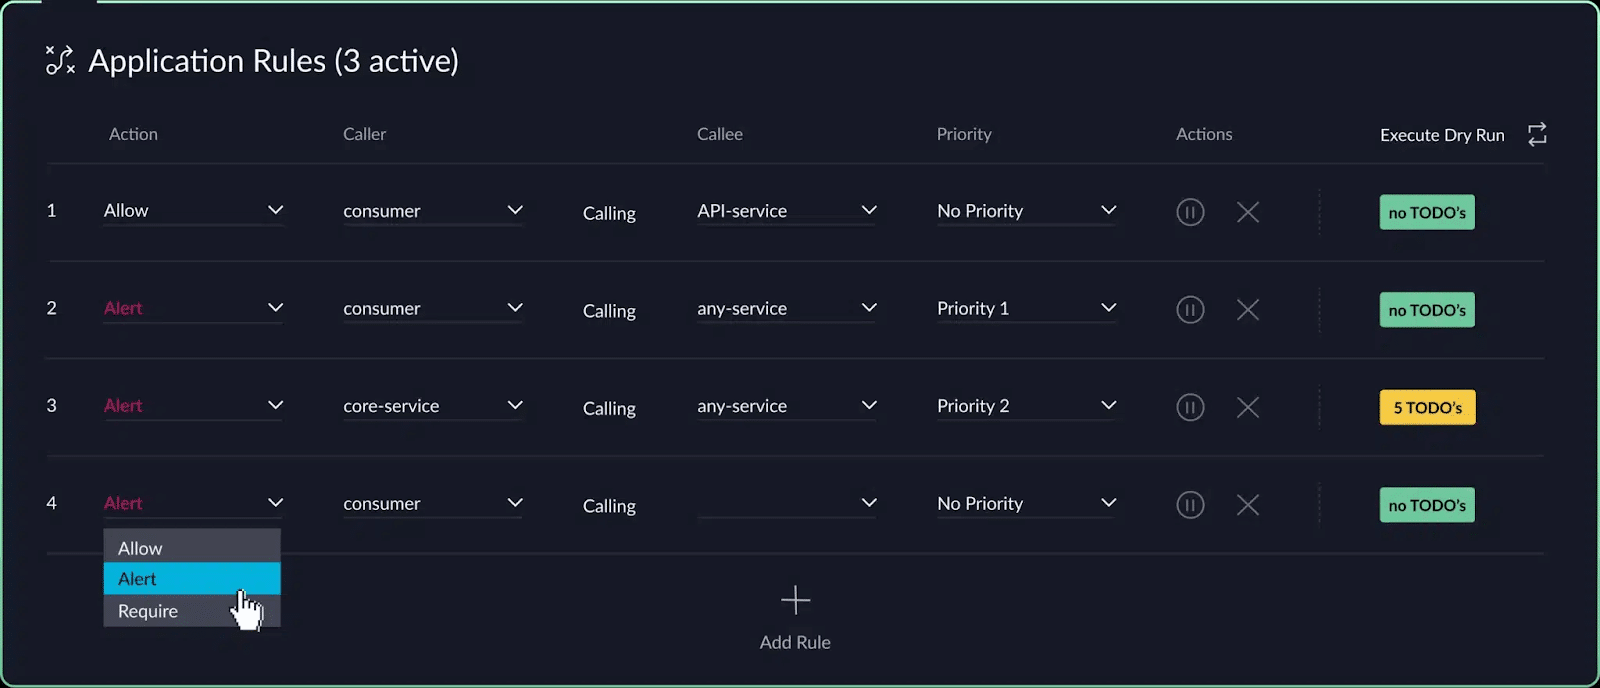Click the yellow 5 TODO's badge
Image resolution: width=1600 pixels, height=688 pixels.
coord(1427,407)
